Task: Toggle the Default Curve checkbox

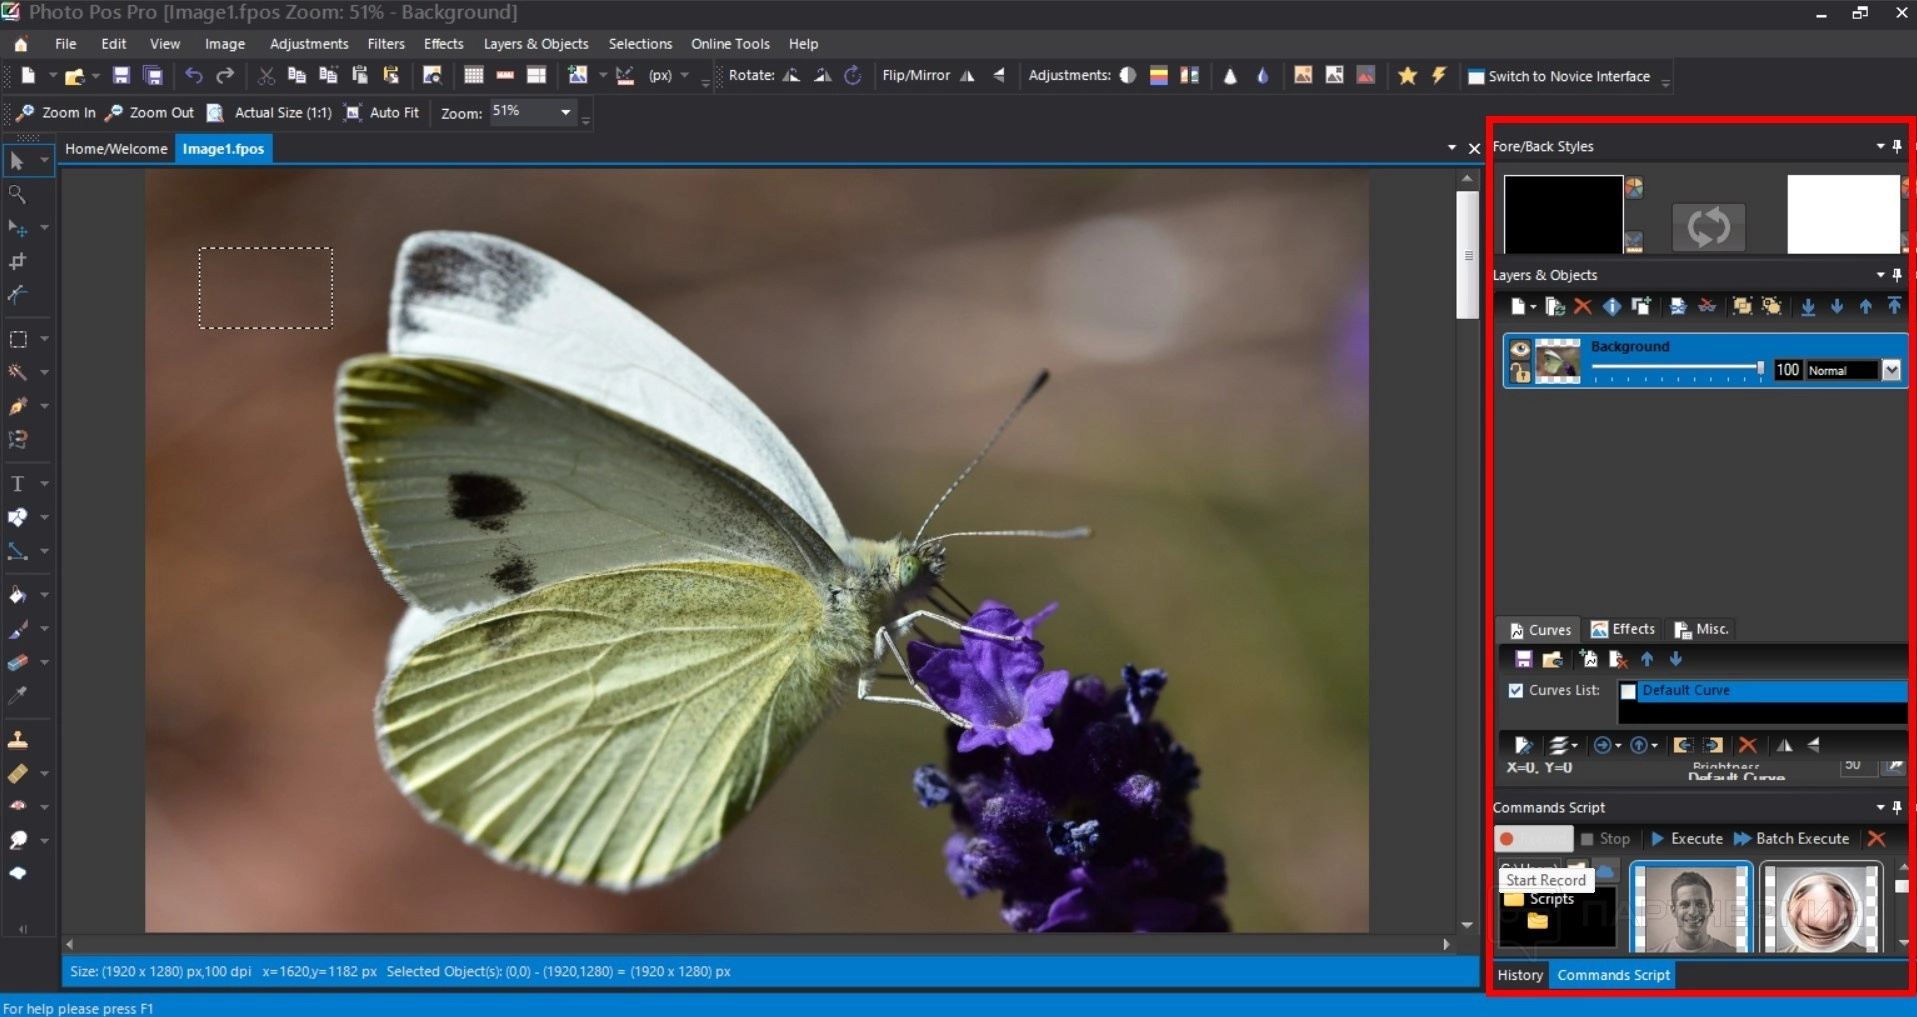Action: pos(1628,691)
